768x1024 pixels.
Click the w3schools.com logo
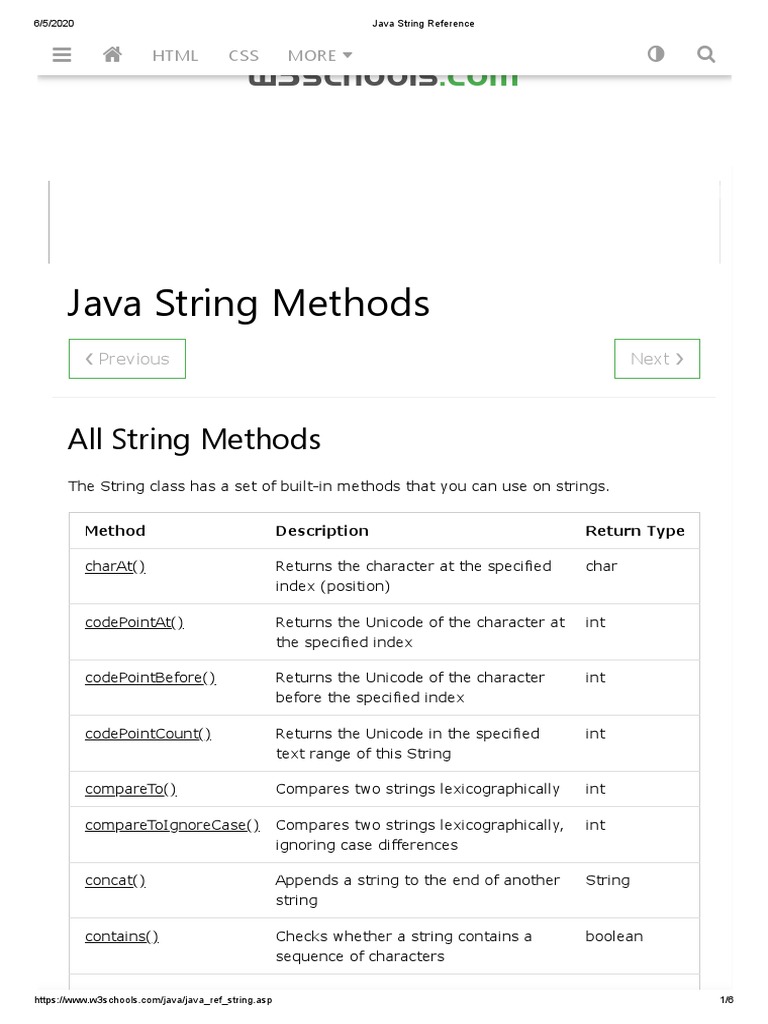pos(384,80)
